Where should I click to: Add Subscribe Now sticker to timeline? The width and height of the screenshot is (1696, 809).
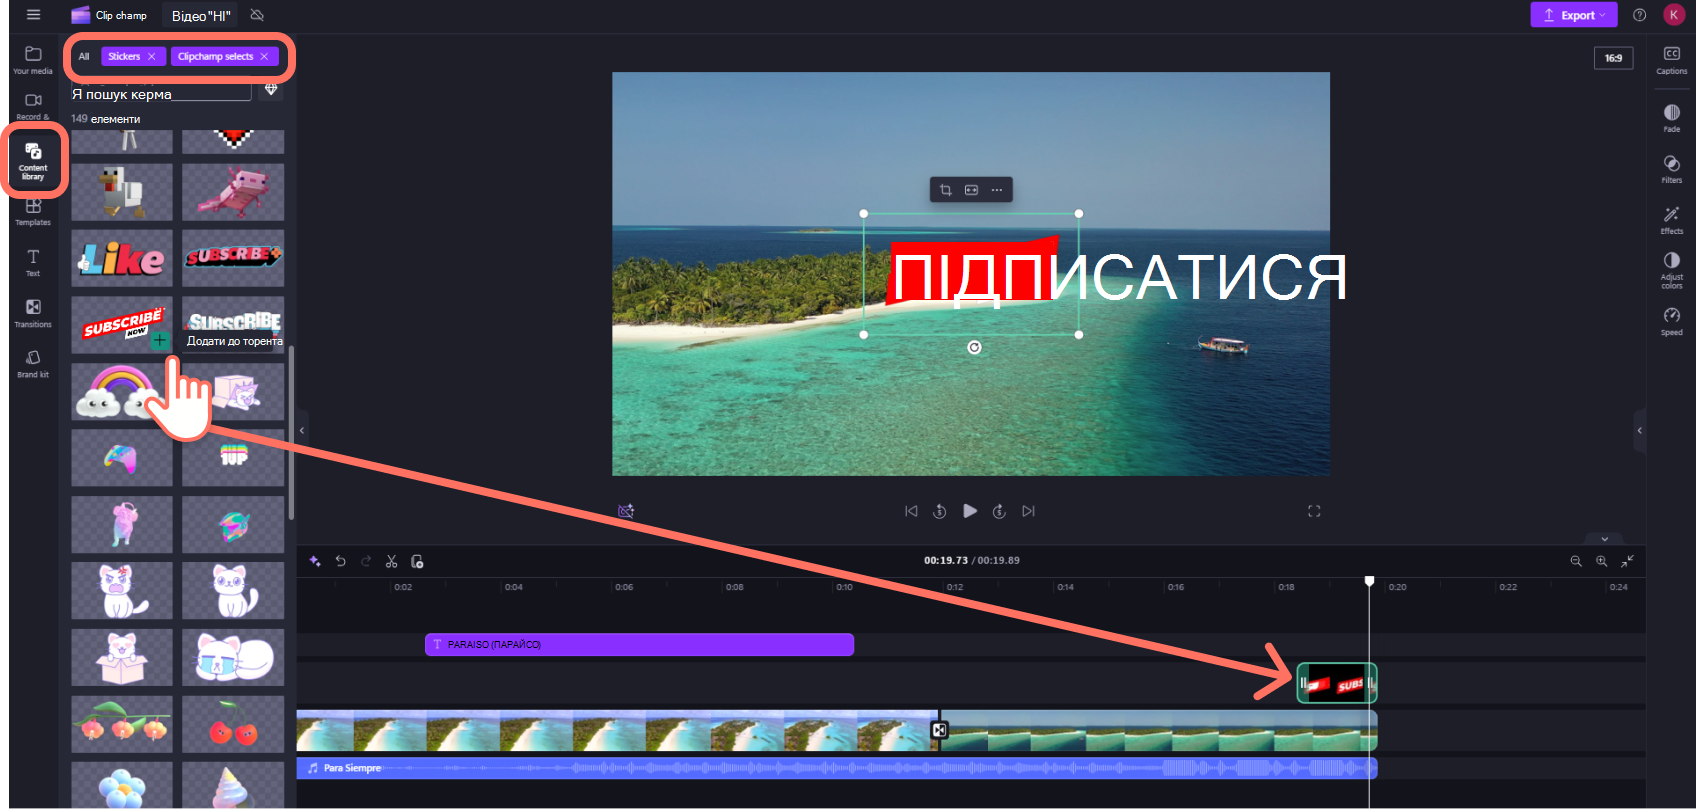pyautogui.click(x=160, y=340)
